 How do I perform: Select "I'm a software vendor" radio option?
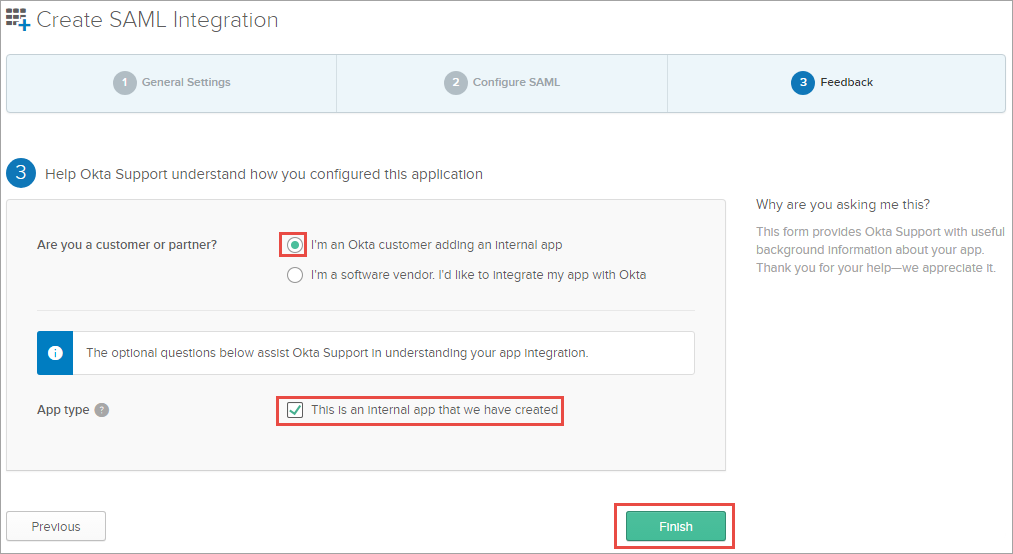[x=295, y=275]
